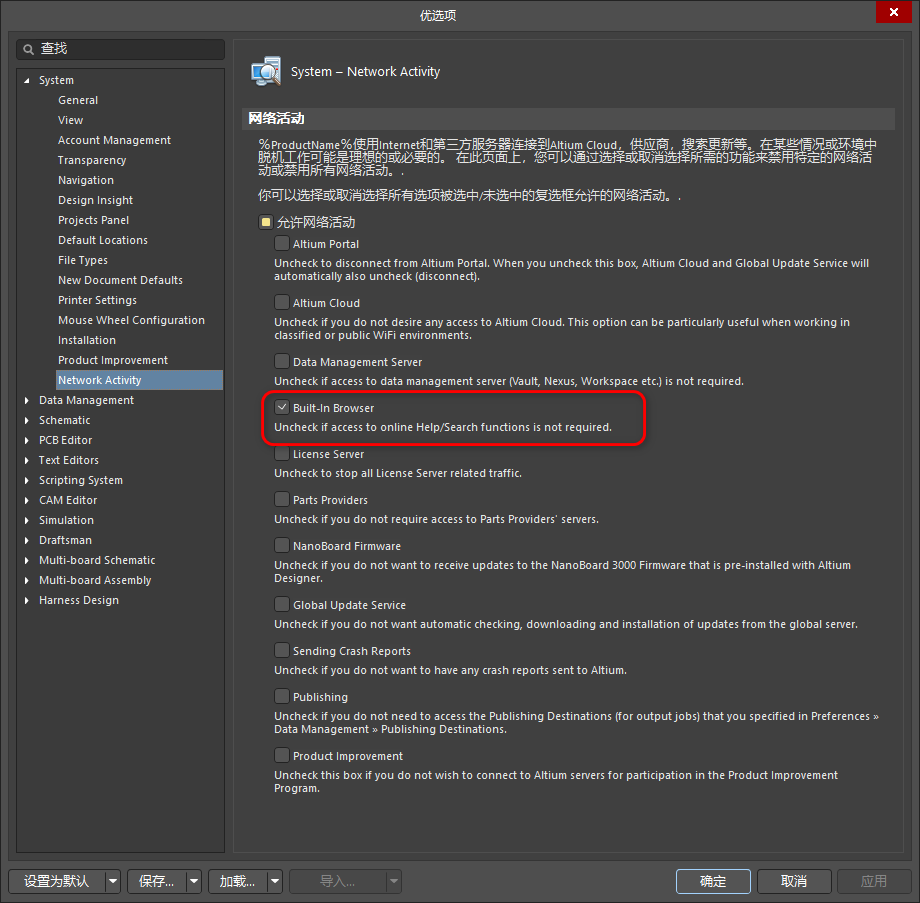Expand the Schematic tree node
The image size is (920, 903).
tap(26, 420)
